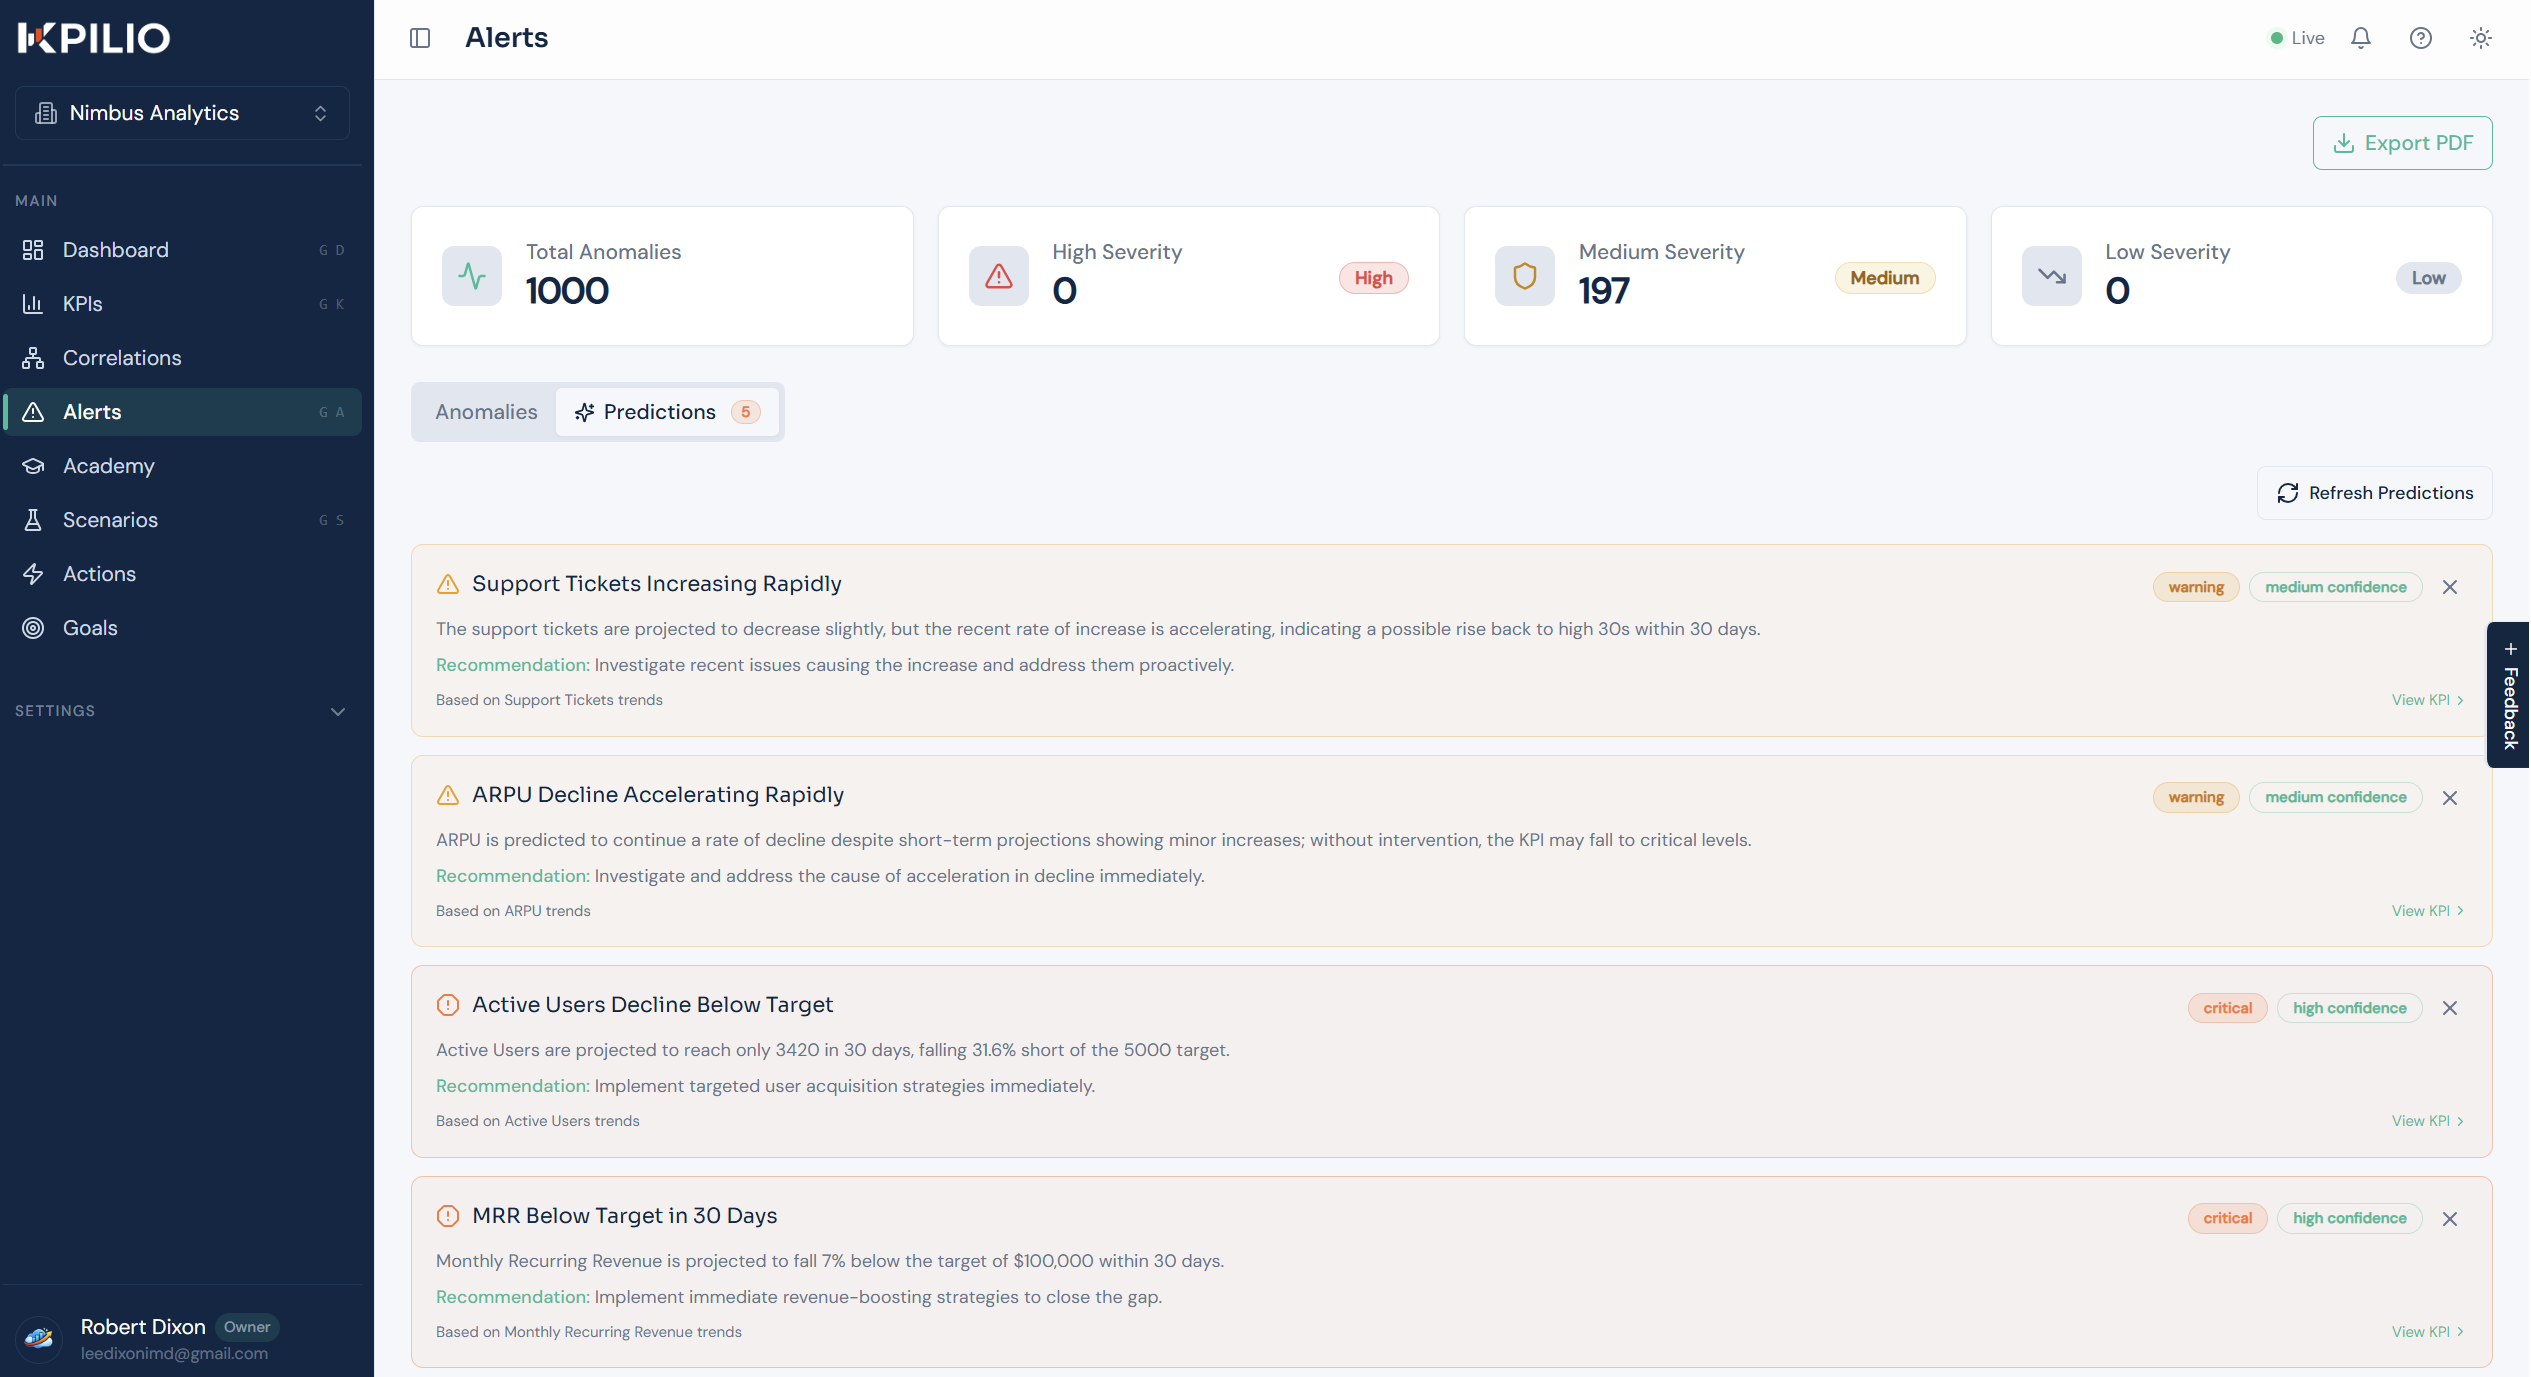View KPI for ARPU trends
The image size is (2531, 1377).
tap(2428, 911)
